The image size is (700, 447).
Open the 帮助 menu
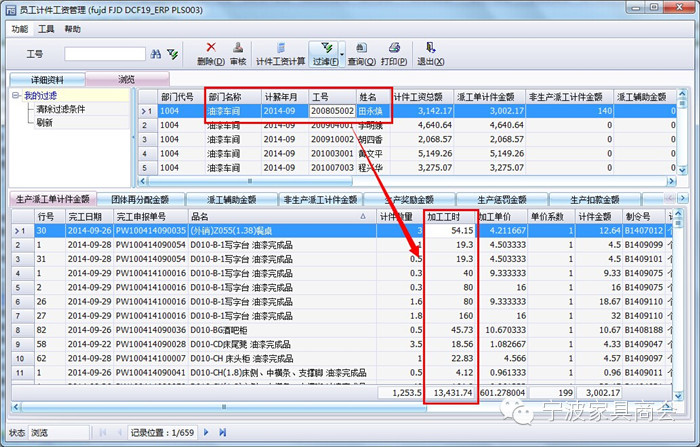pos(72,29)
